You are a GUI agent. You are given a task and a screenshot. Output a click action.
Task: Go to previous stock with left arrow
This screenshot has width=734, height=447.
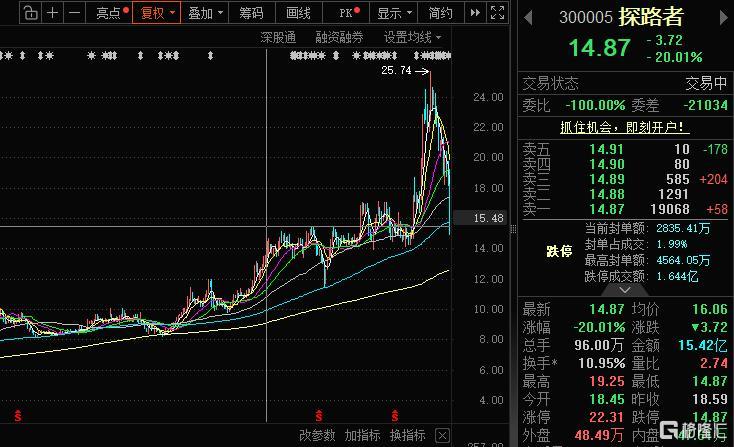coord(528,18)
